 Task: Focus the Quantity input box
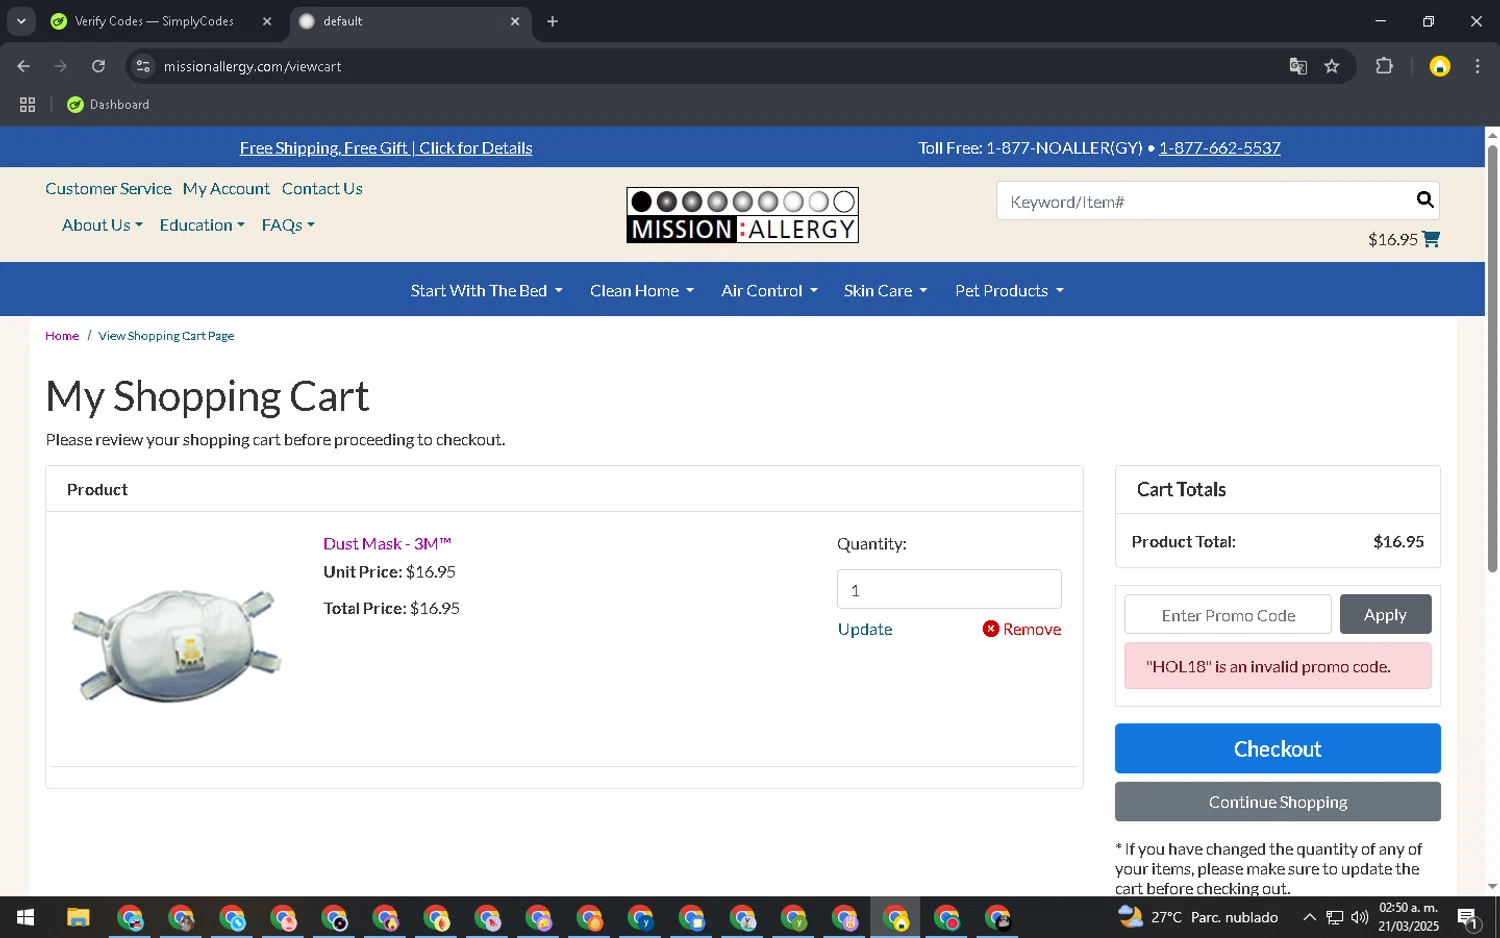pos(949,589)
